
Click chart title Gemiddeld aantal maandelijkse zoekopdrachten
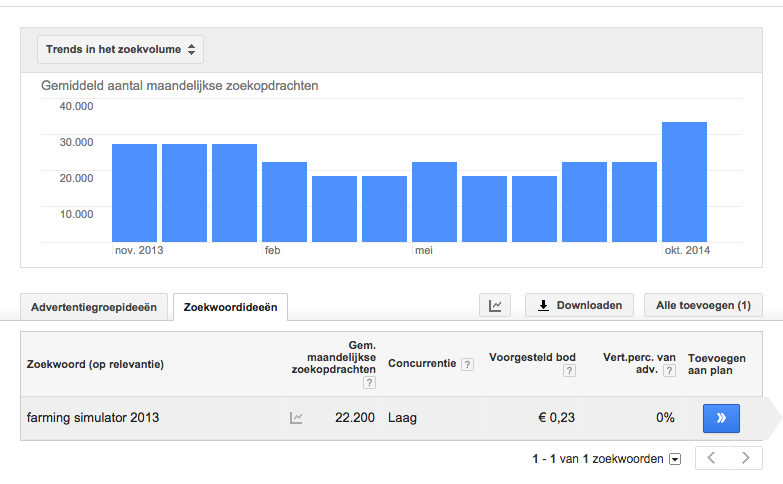click(180, 86)
